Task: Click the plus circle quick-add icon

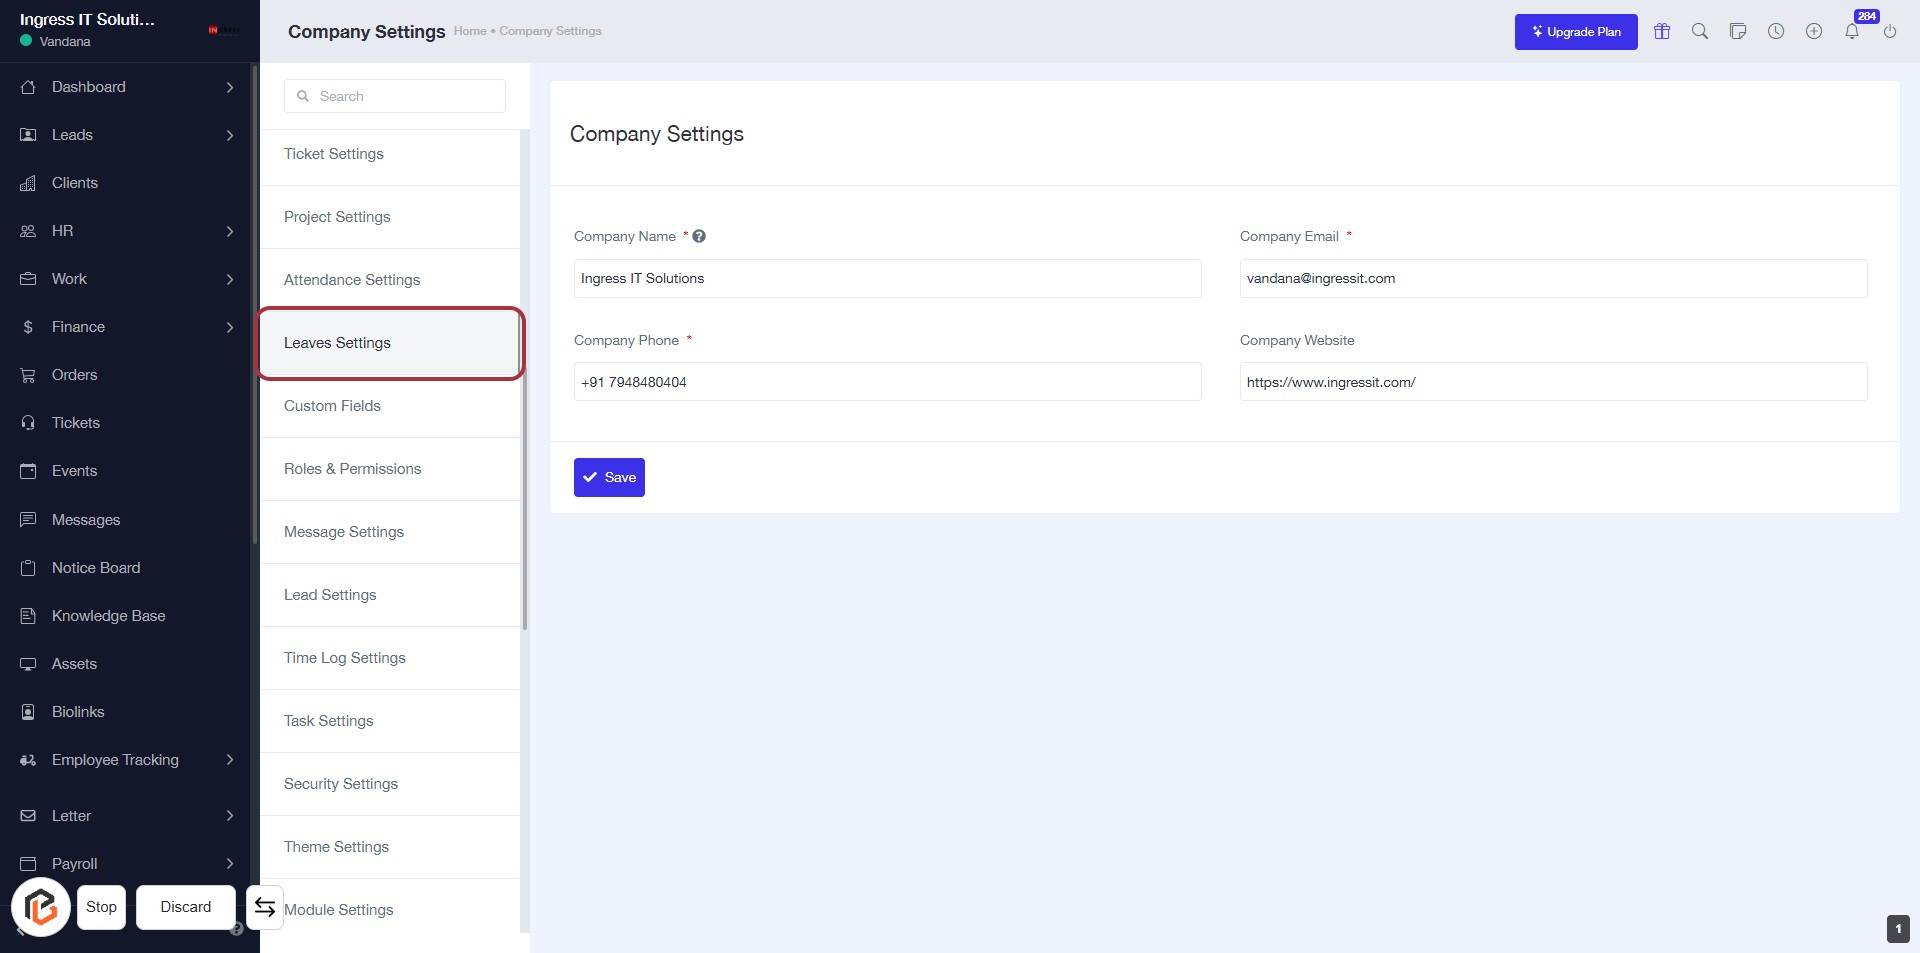Action: point(1814,31)
